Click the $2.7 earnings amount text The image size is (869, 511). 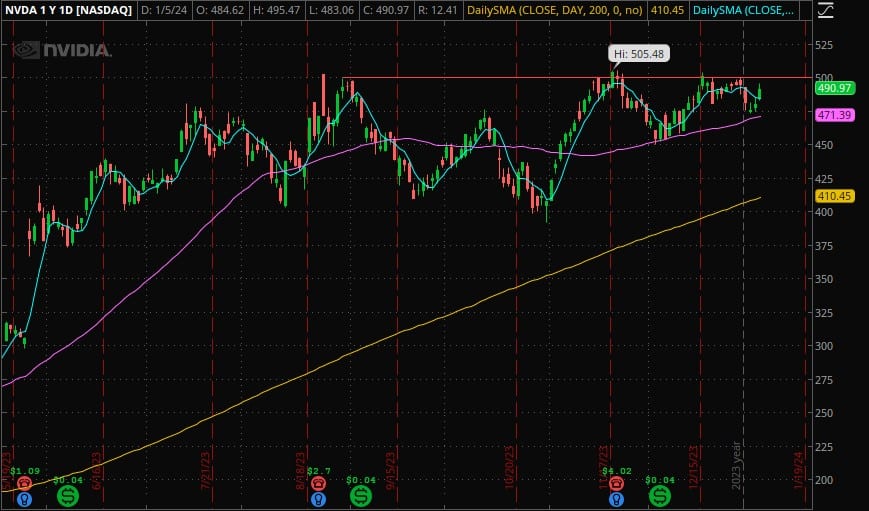pos(319,471)
